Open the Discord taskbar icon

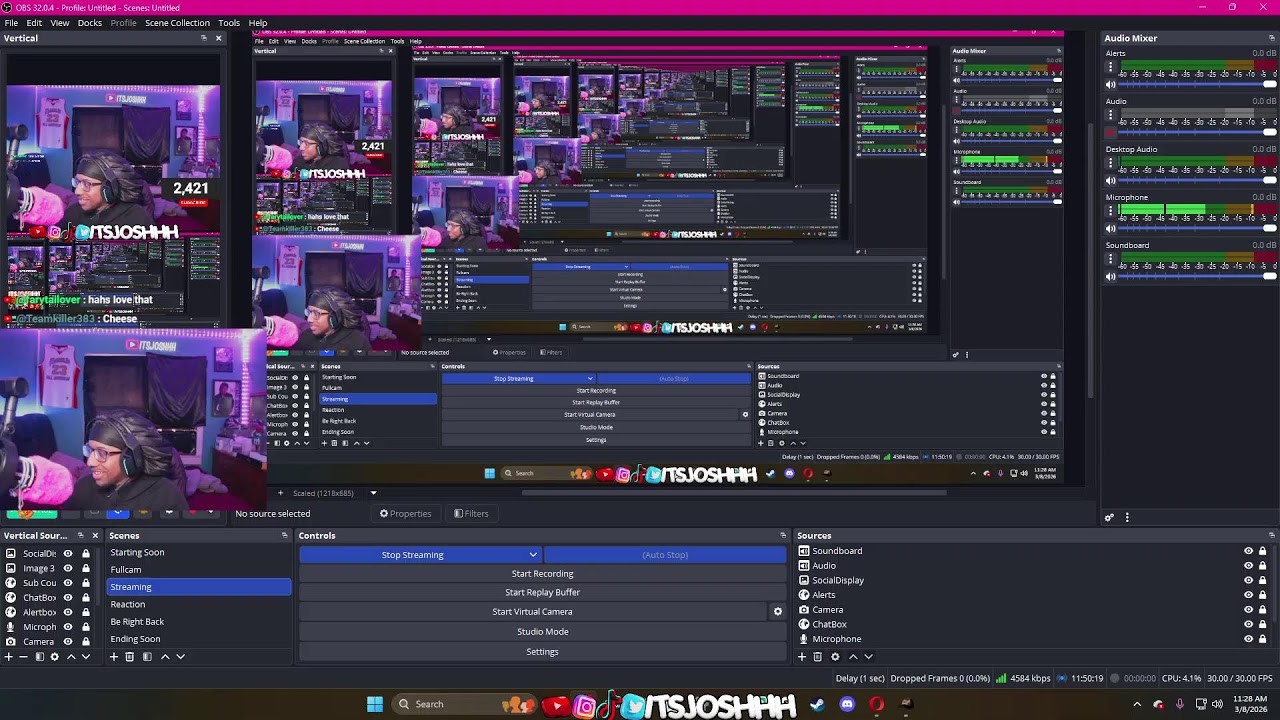point(847,705)
